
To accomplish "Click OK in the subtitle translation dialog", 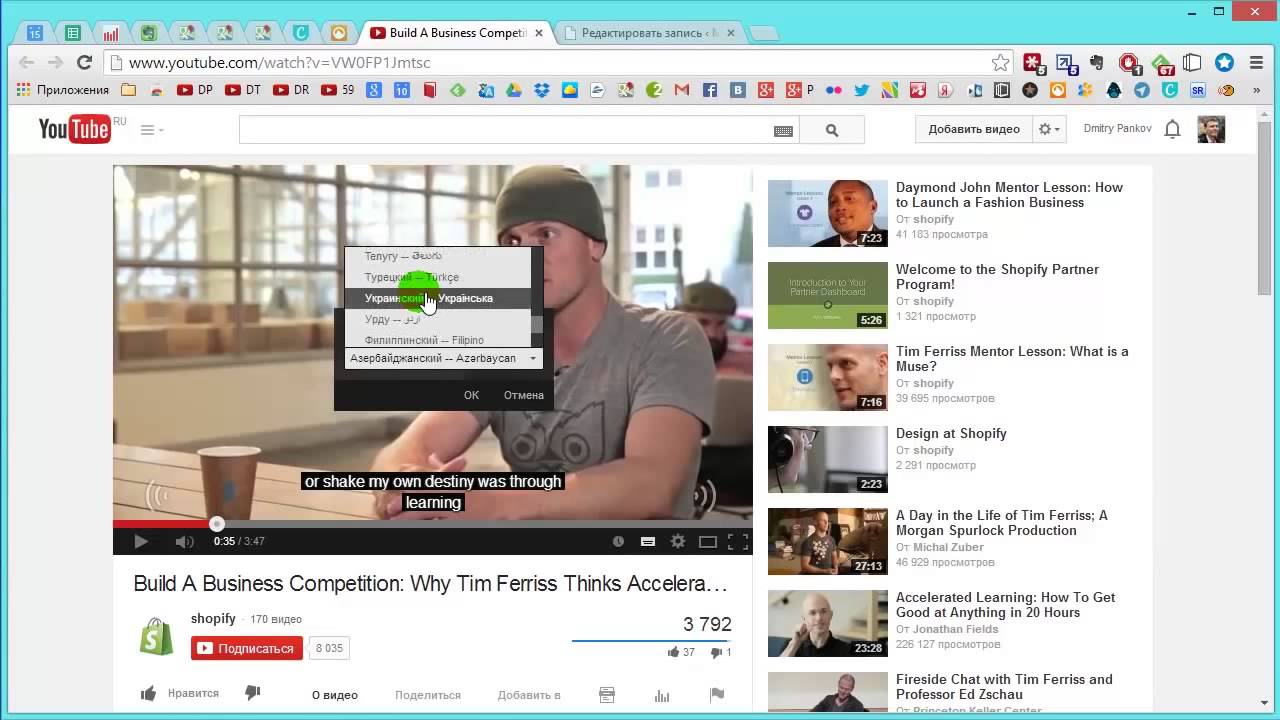I will tap(471, 395).
